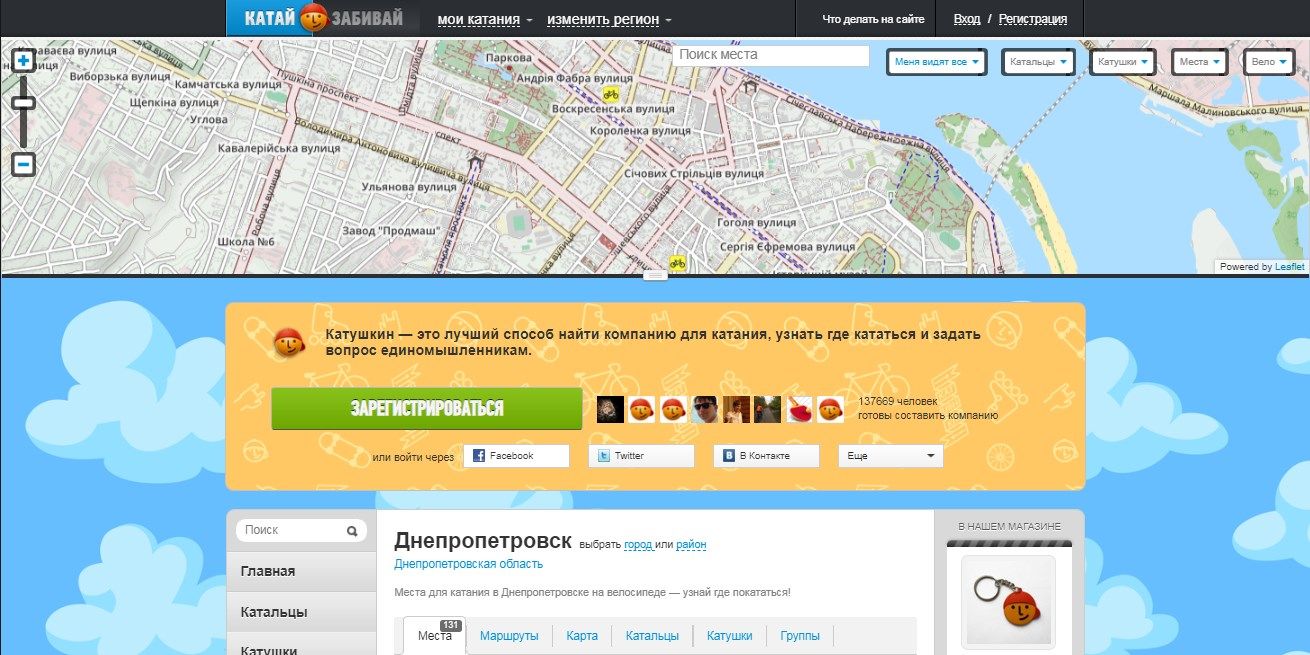Screen dimensions: 1310x655
Task: Expand the Вело filter dropdown
Action: click(x=1267, y=61)
